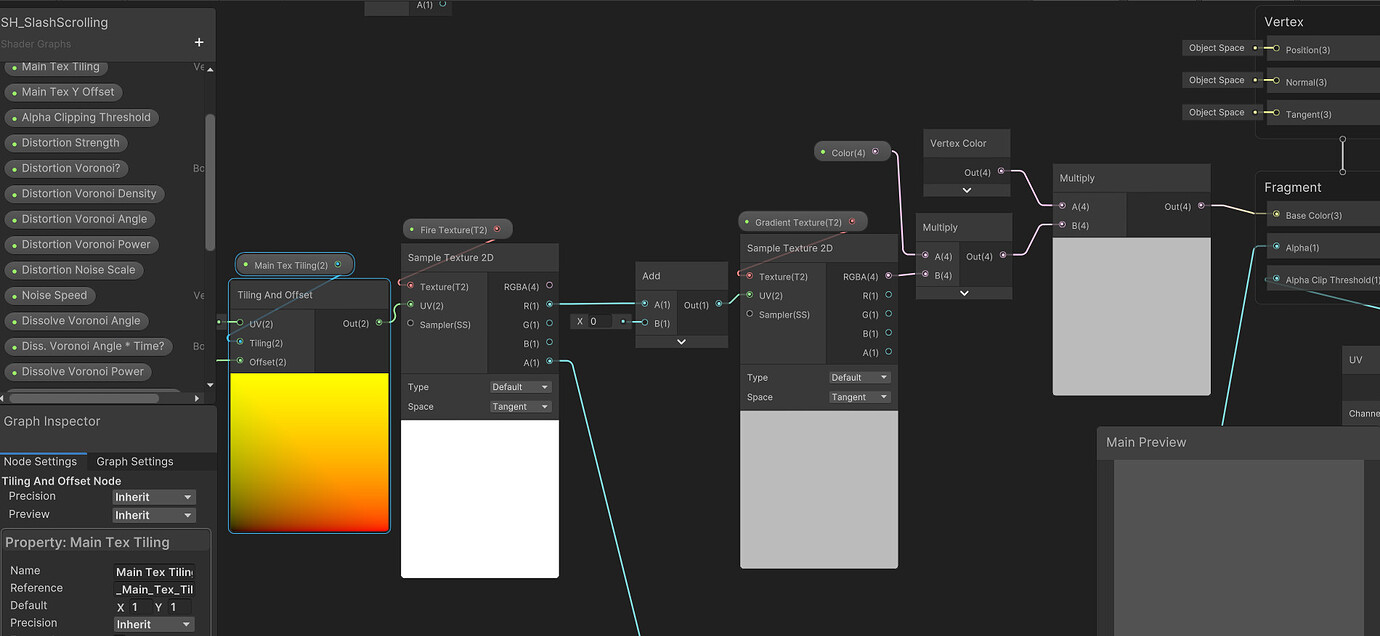
Task: Collapse the Multiply node using its chevron
Action: point(964,292)
